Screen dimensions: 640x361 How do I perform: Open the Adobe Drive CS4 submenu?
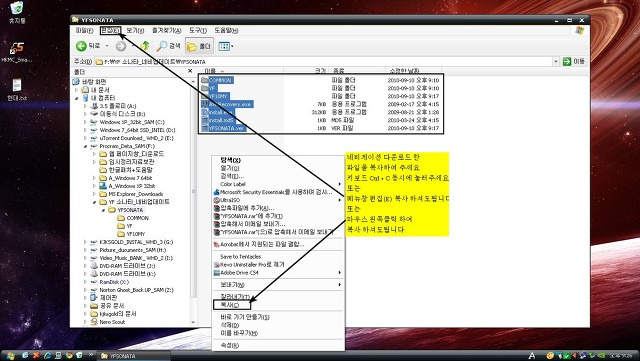click(x=278, y=272)
